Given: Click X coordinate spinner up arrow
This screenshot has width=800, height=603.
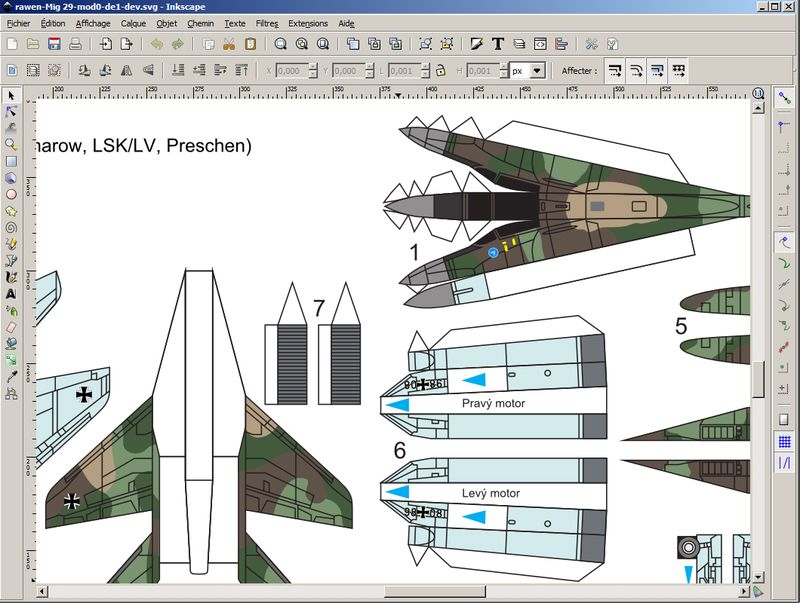Looking at the screenshot, I should (x=313, y=67).
